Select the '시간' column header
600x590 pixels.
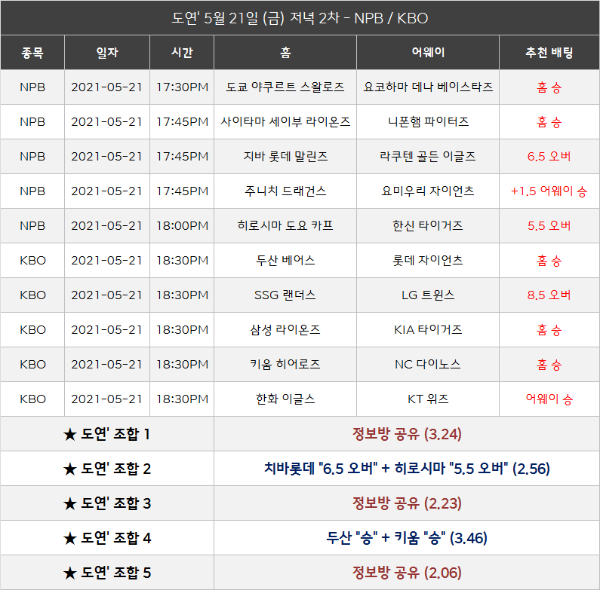tap(182, 52)
